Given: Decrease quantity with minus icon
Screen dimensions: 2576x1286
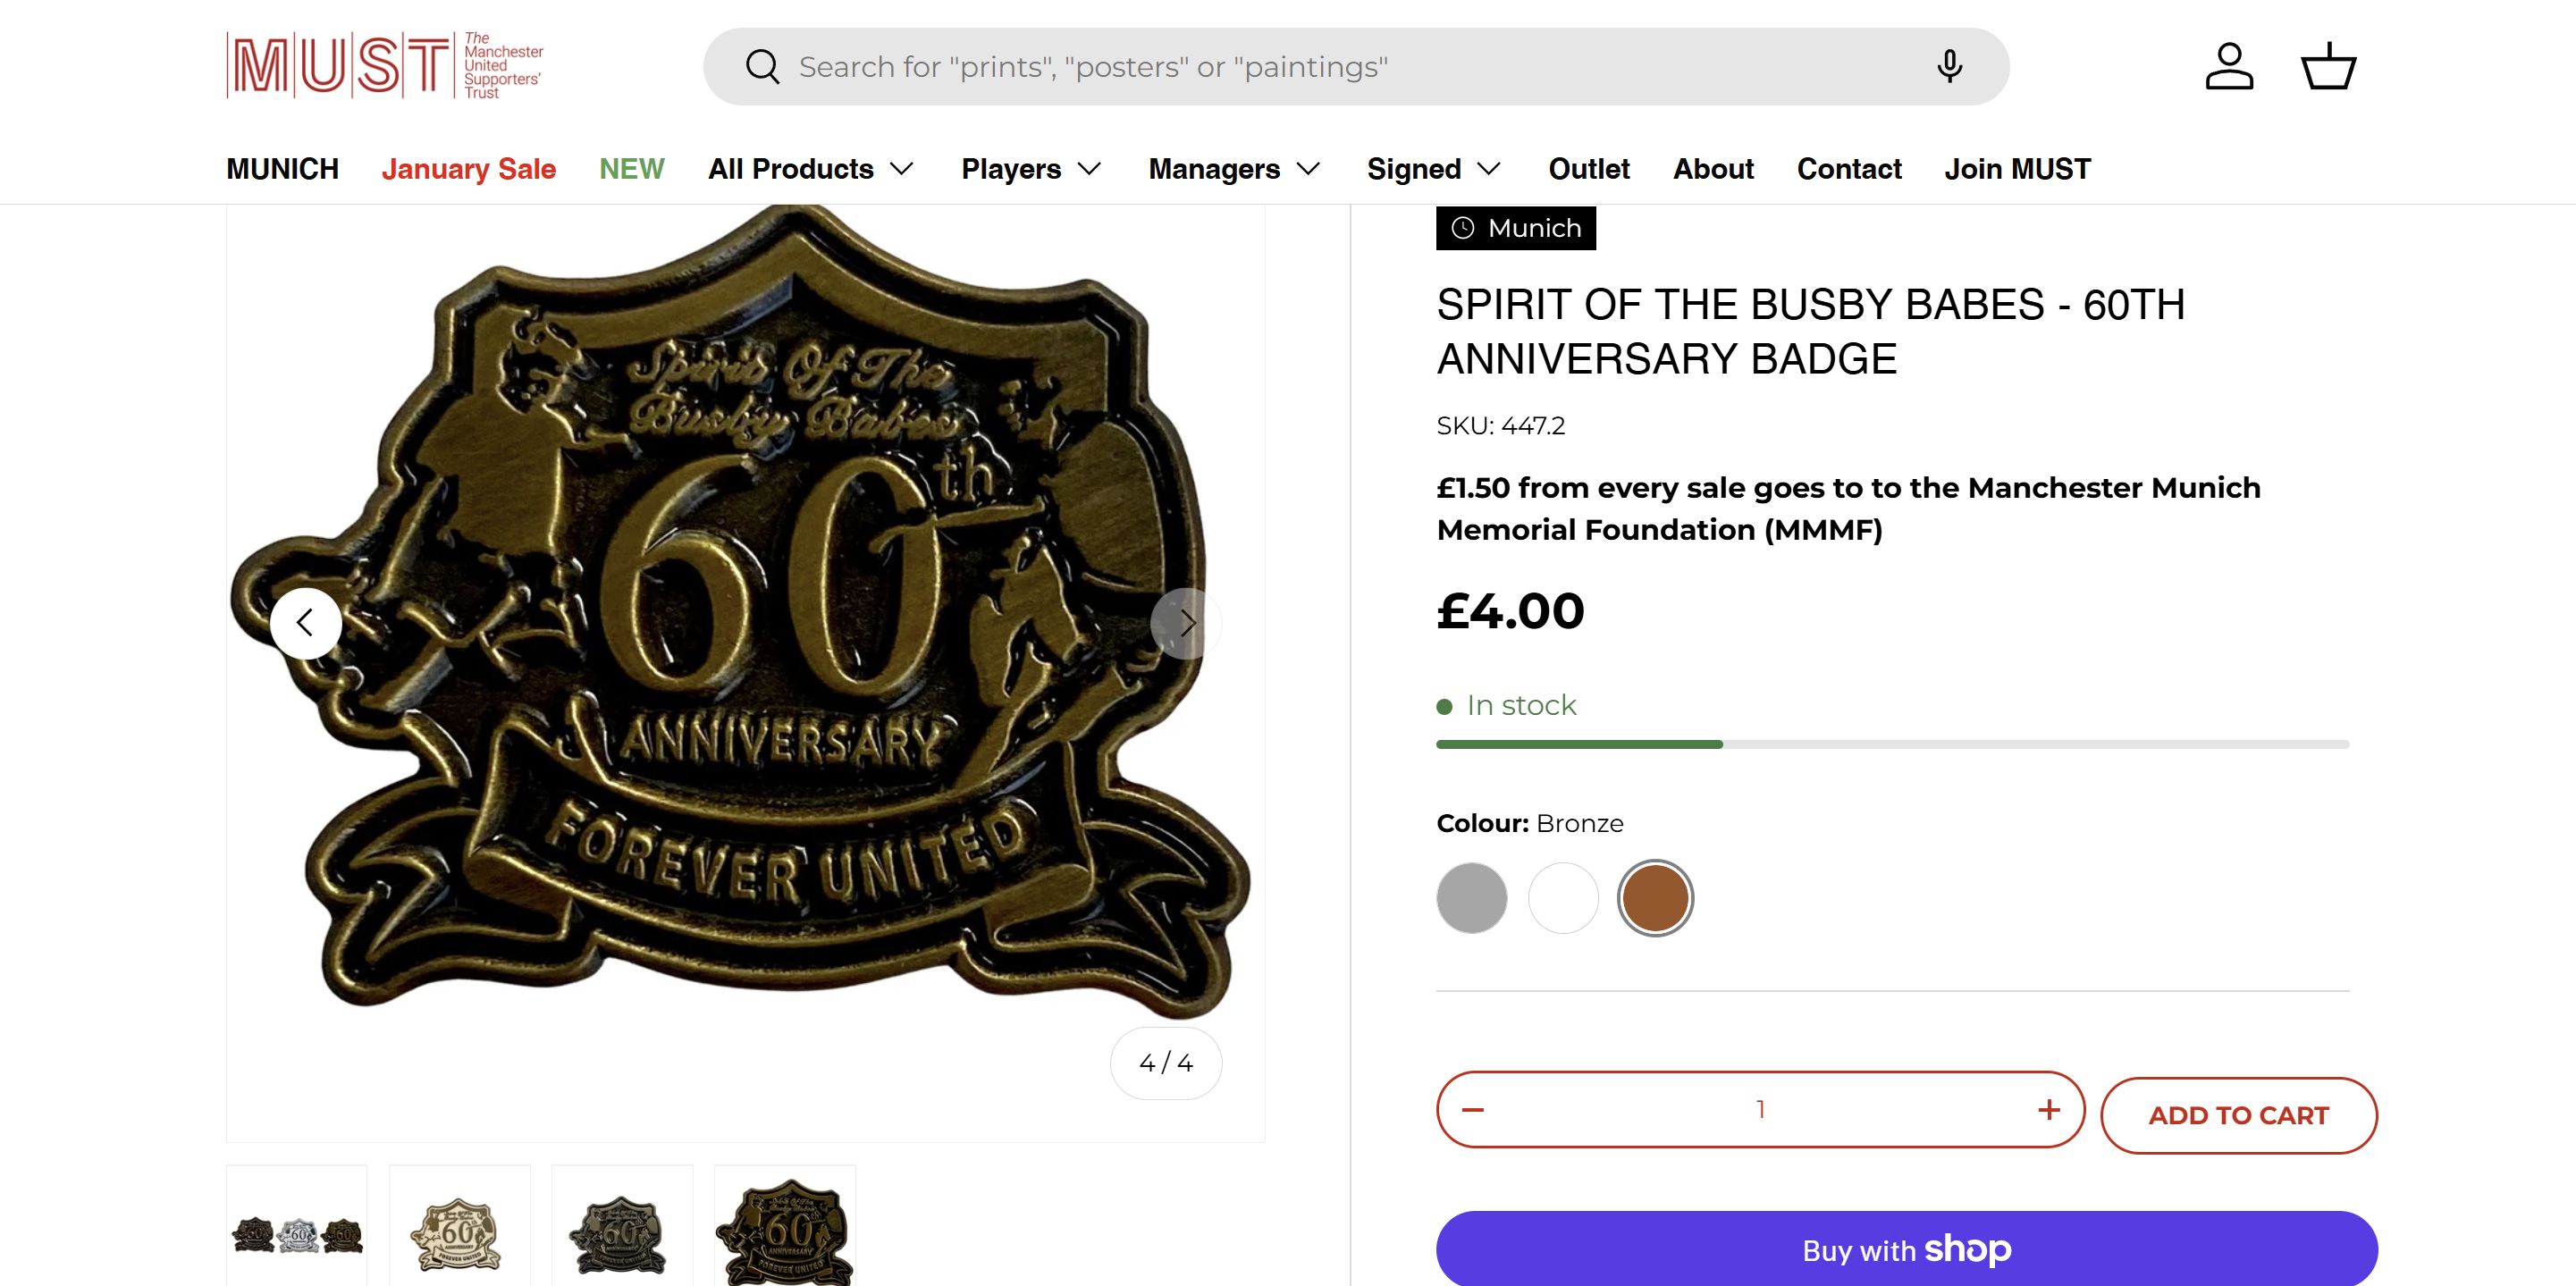Looking at the screenshot, I should click(1473, 1110).
